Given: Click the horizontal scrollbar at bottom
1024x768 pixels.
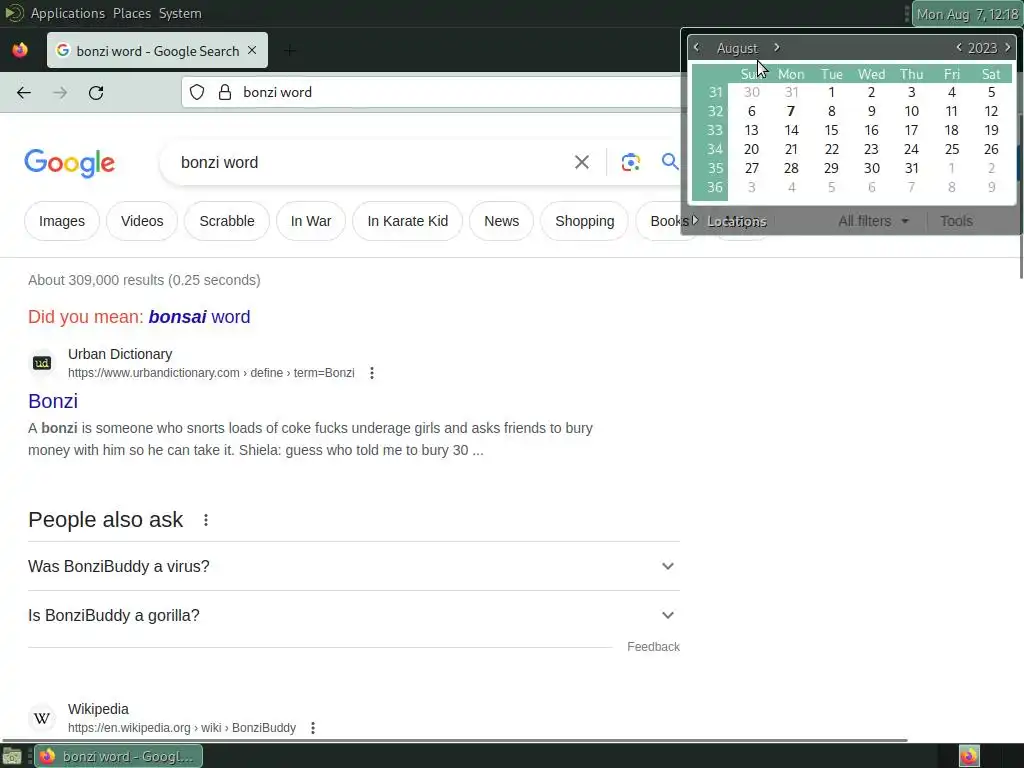Looking at the screenshot, I should (454, 741).
